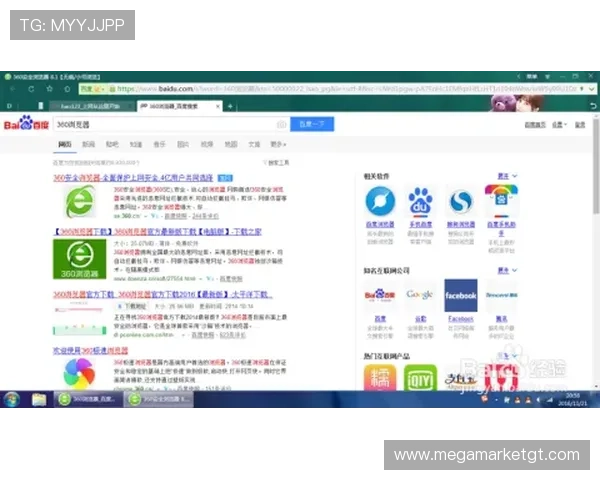Switch to the hao123 browser tab
This screenshot has height=480, width=600.
pyautogui.click(x=92, y=106)
